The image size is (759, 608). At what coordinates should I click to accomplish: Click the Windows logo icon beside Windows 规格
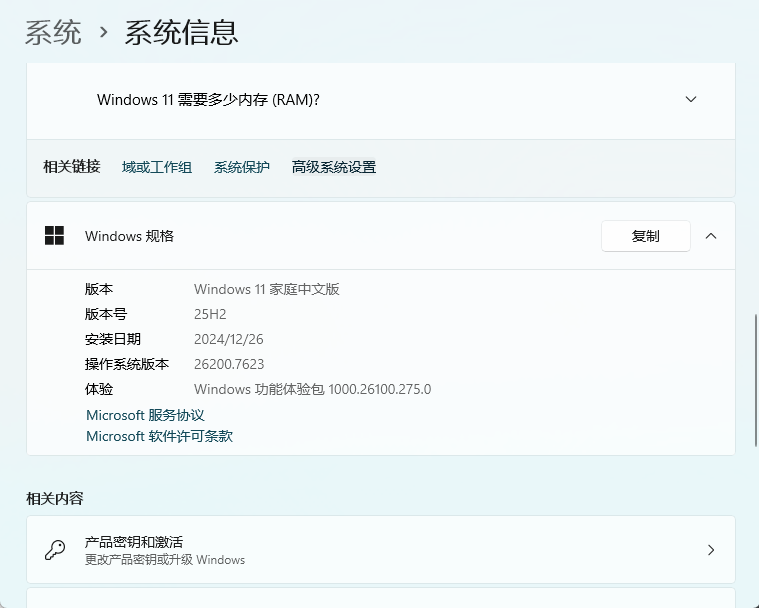tap(54, 236)
